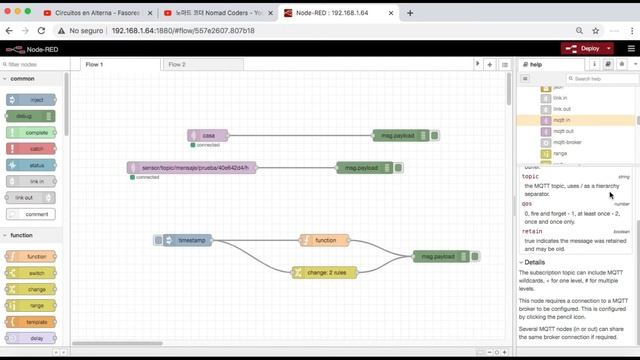The image size is (640, 360).
Task: Trigger the timestamp inject node button
Action: coord(158,240)
